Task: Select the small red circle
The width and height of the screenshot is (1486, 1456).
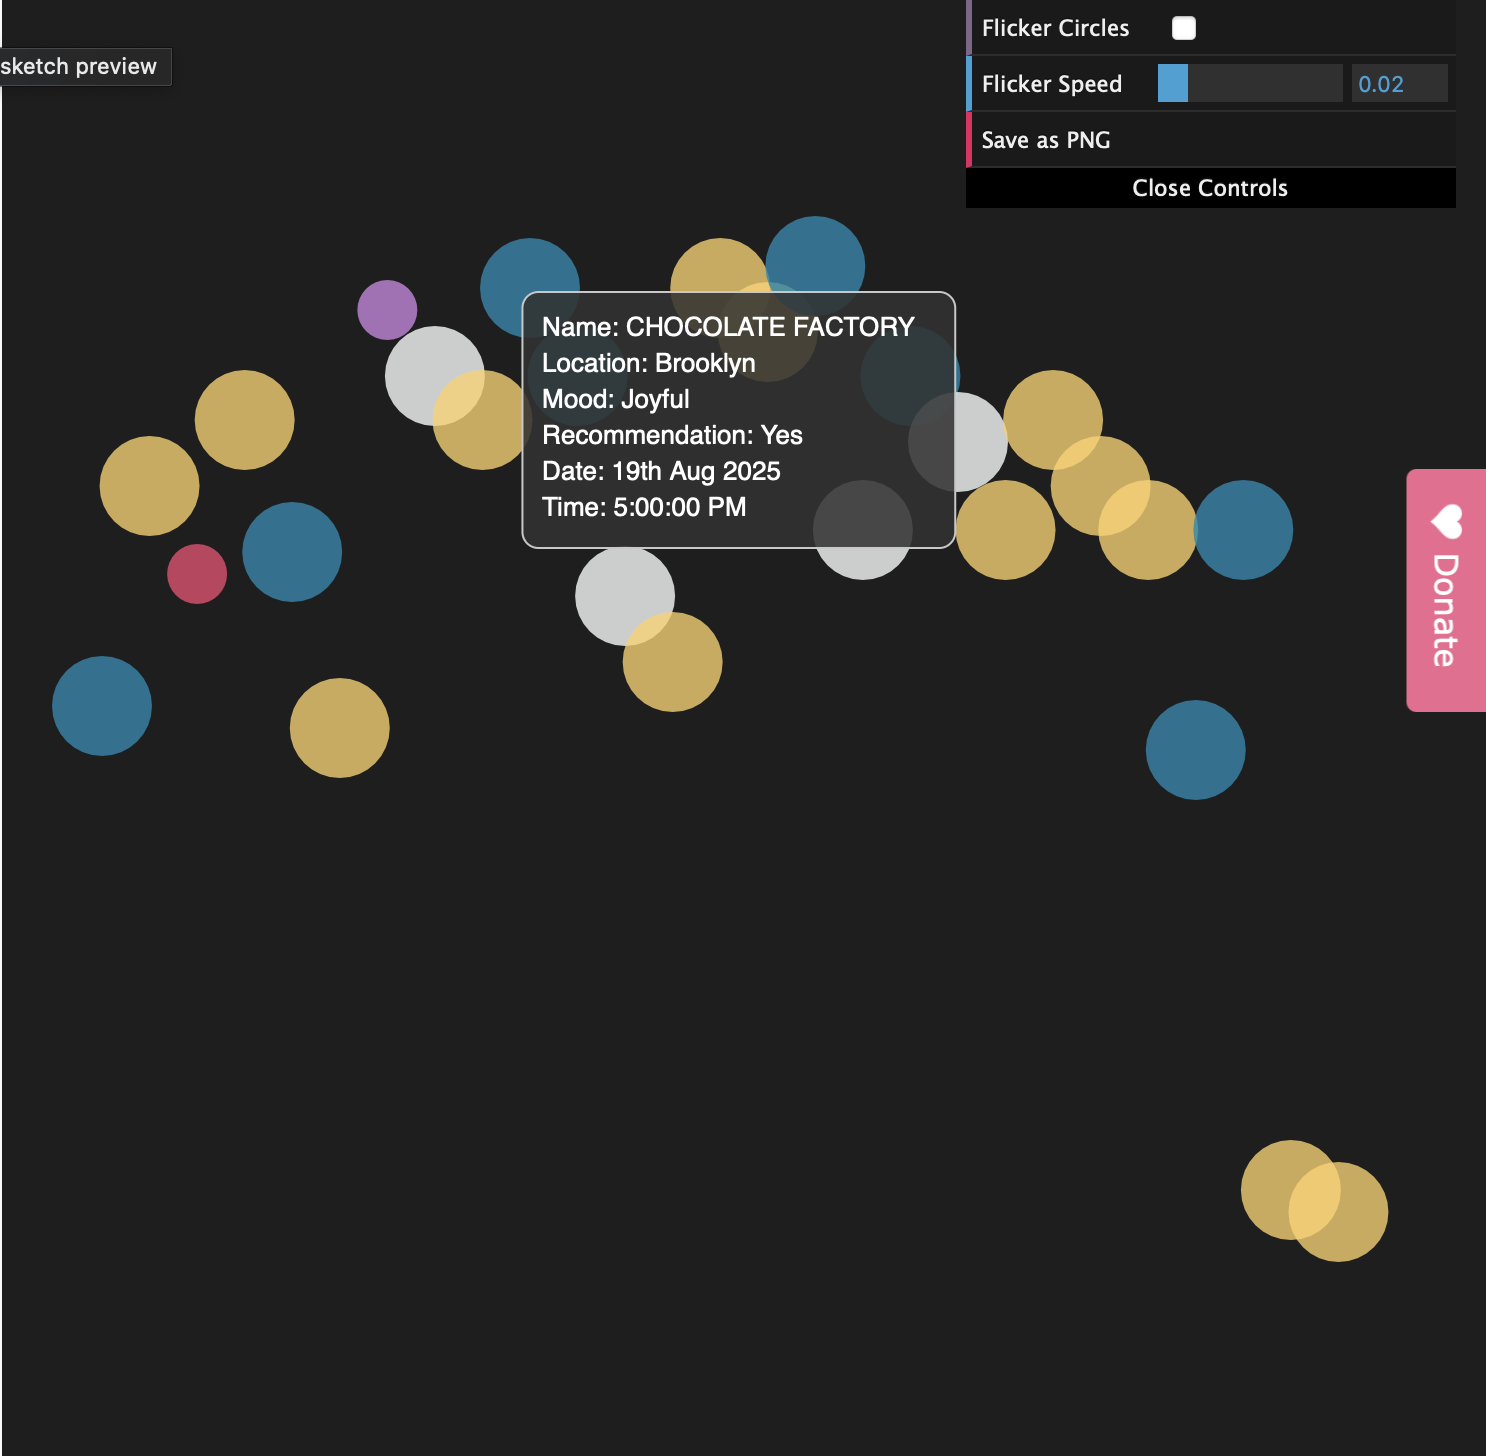Action: click(x=197, y=574)
